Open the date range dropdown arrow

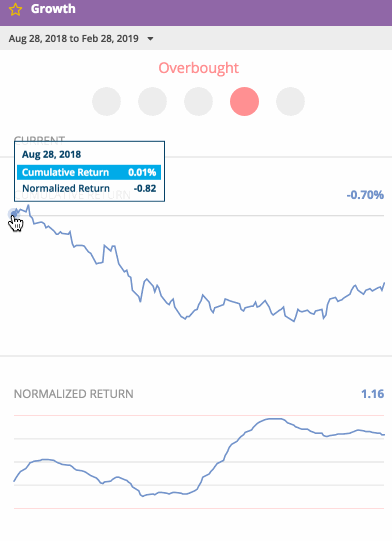(150, 39)
